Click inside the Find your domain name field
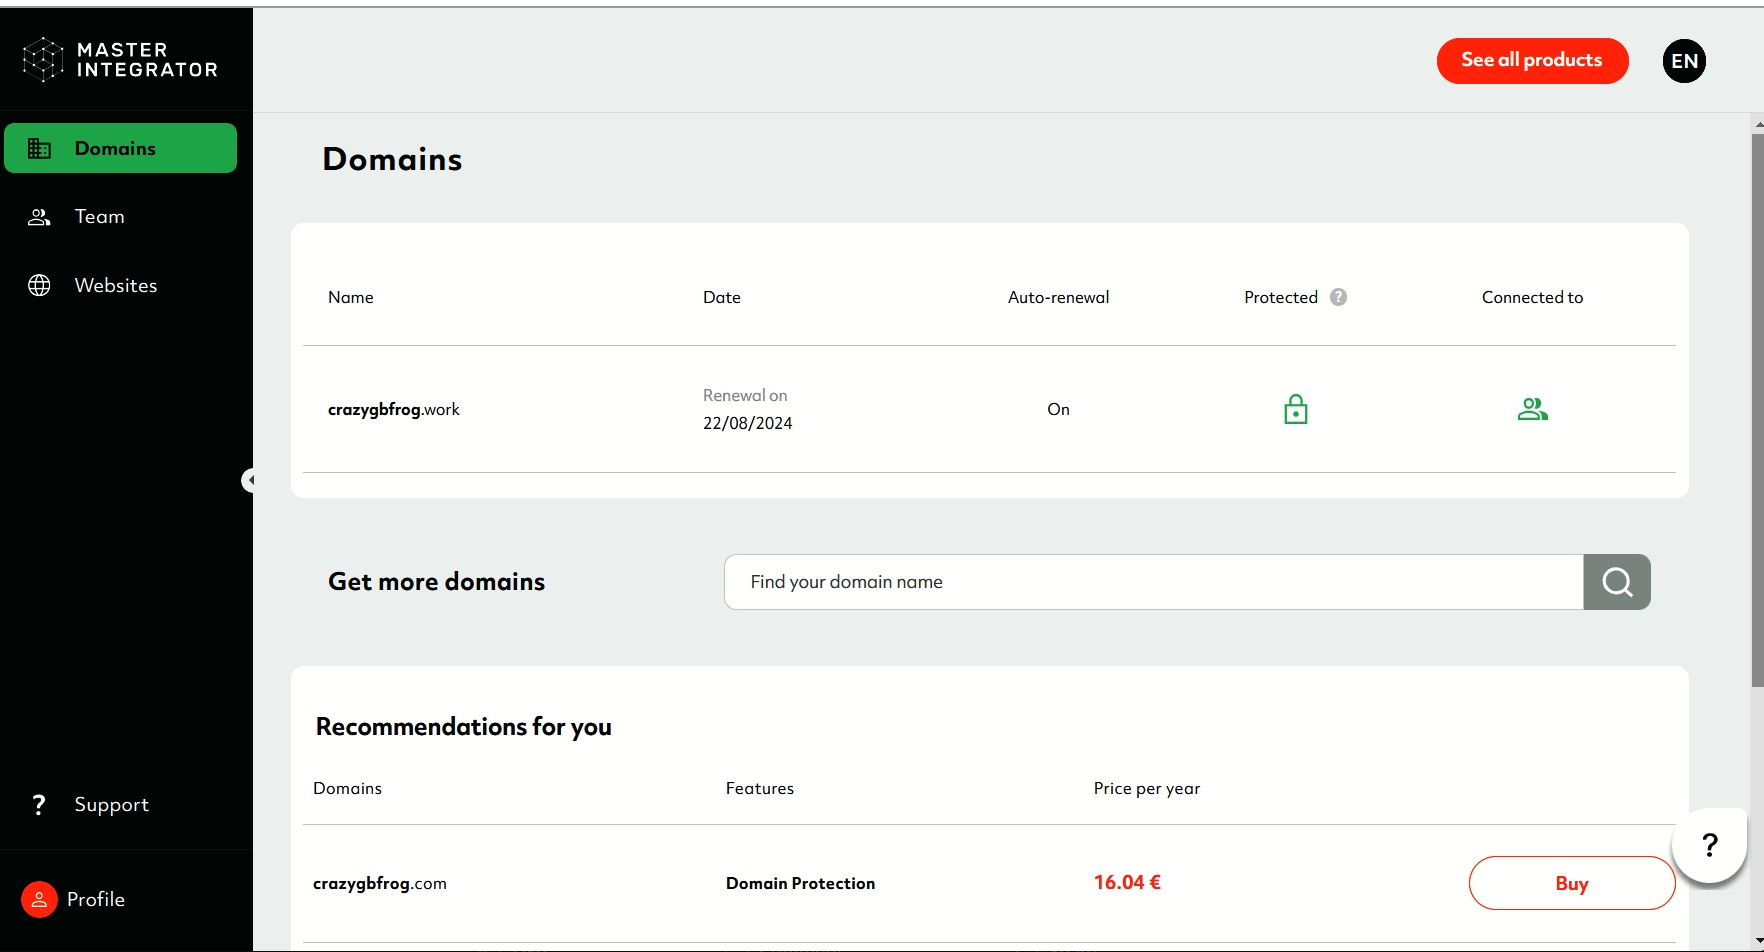This screenshot has width=1764, height=952. (1150, 582)
